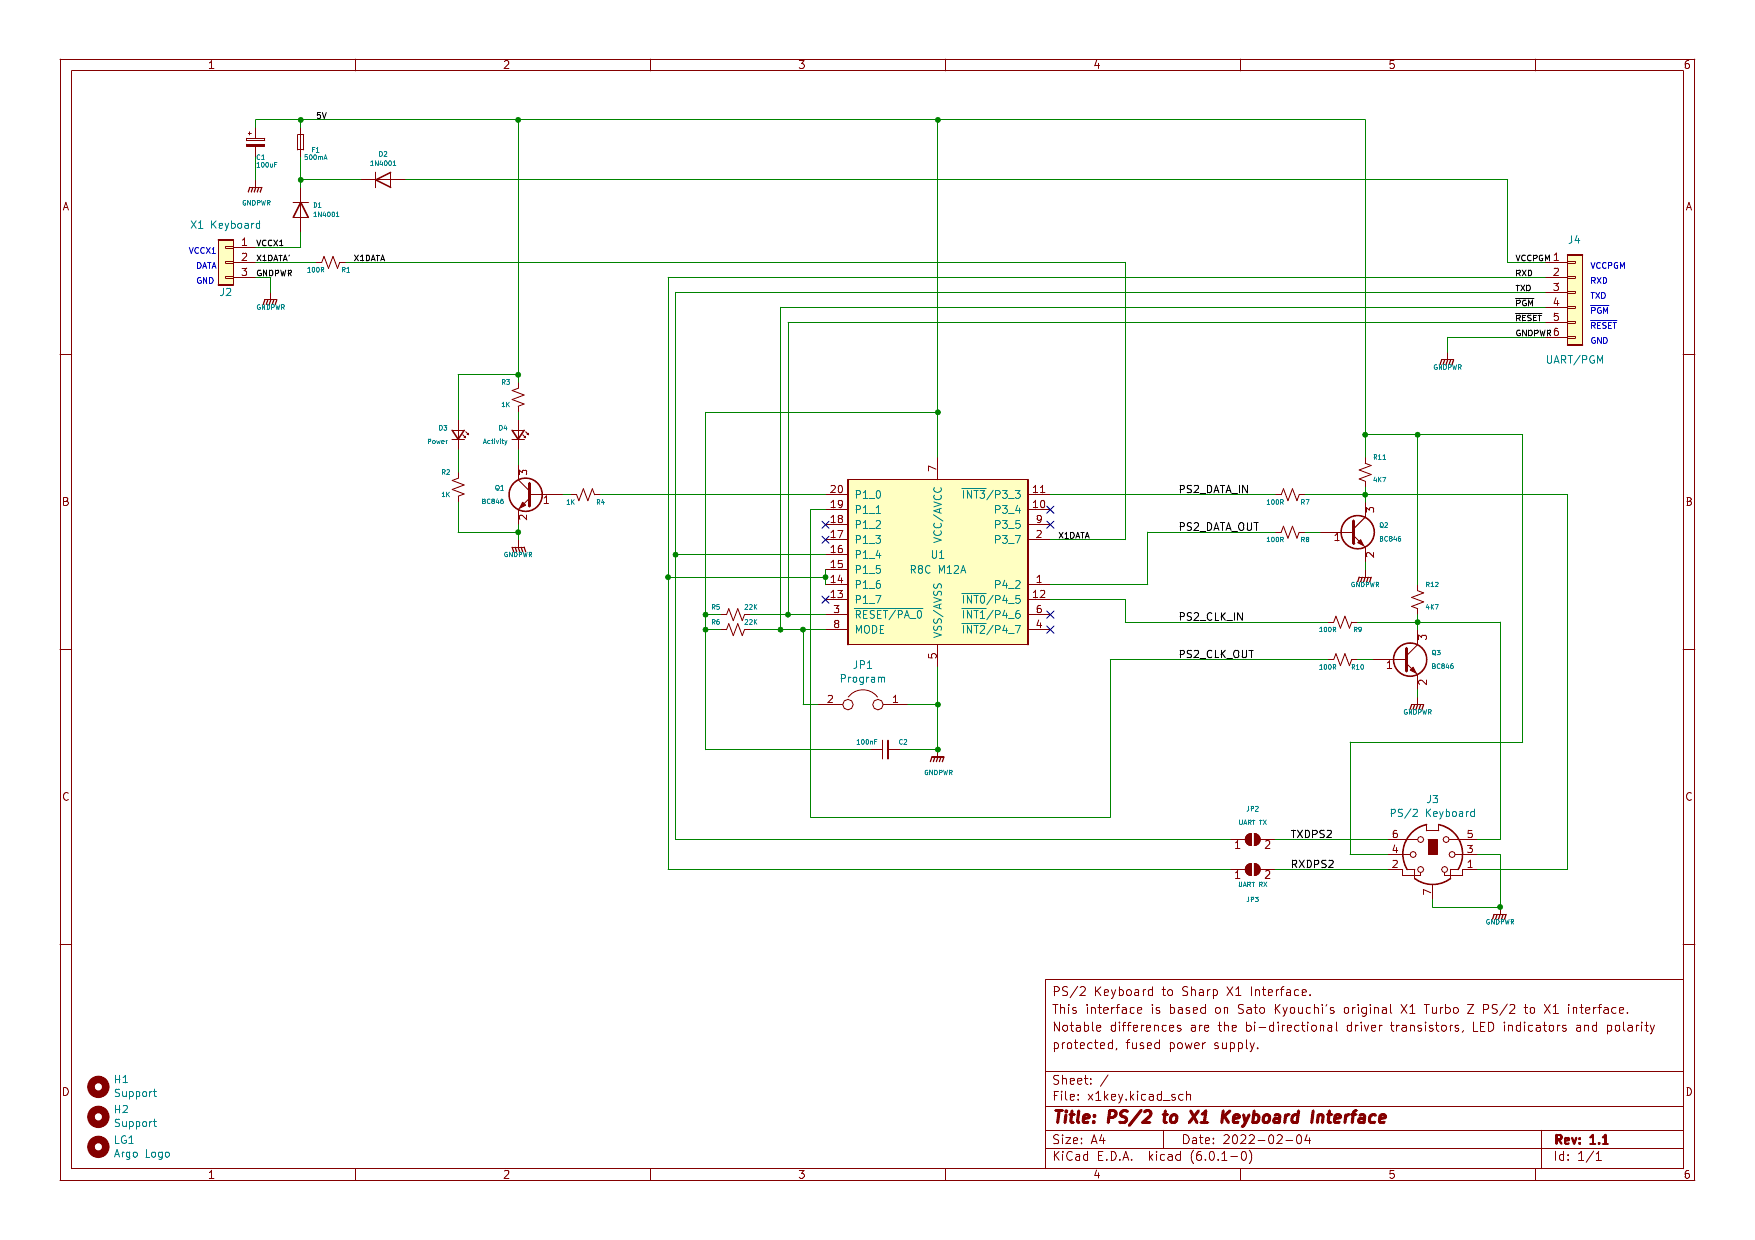This screenshot has width=1755, height=1240.
Task: Select the R8 100R resistor symbol
Action: tap(1291, 532)
